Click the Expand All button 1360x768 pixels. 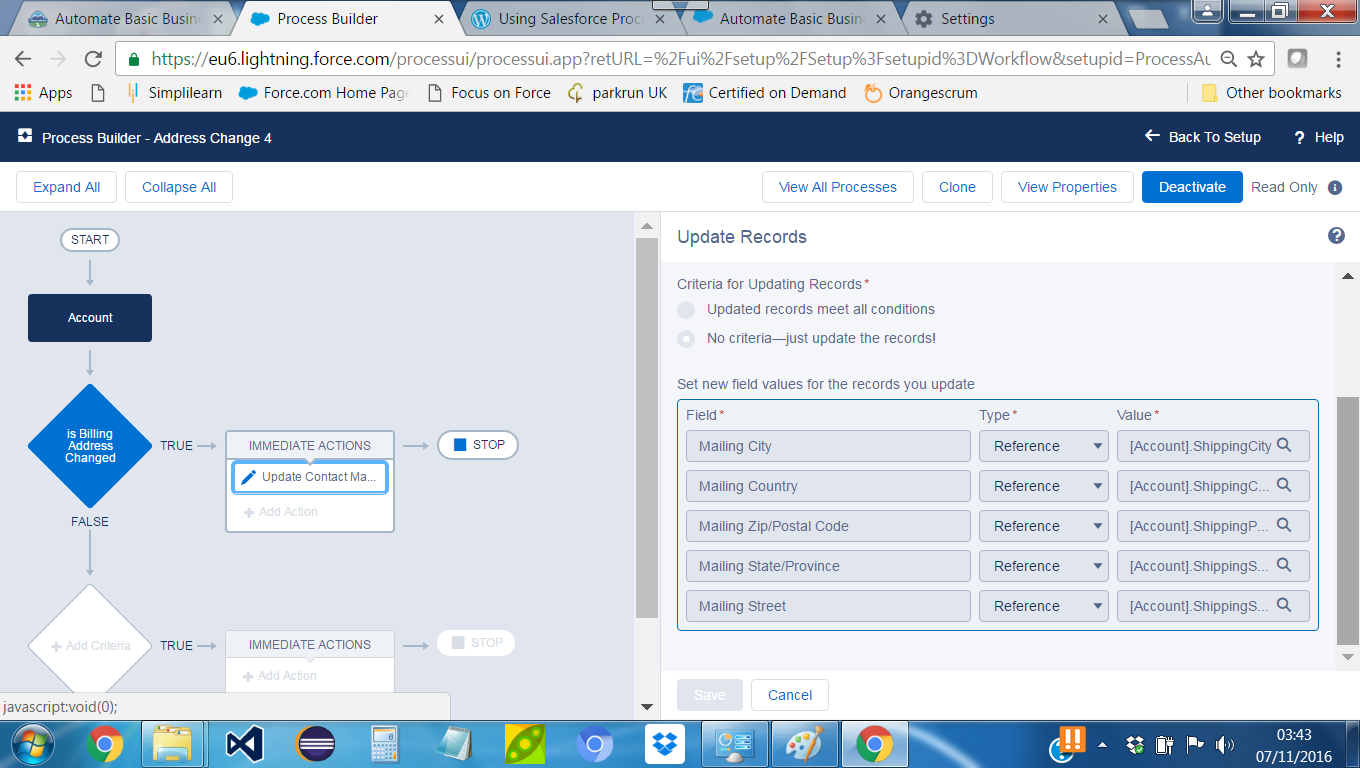pyautogui.click(x=66, y=187)
